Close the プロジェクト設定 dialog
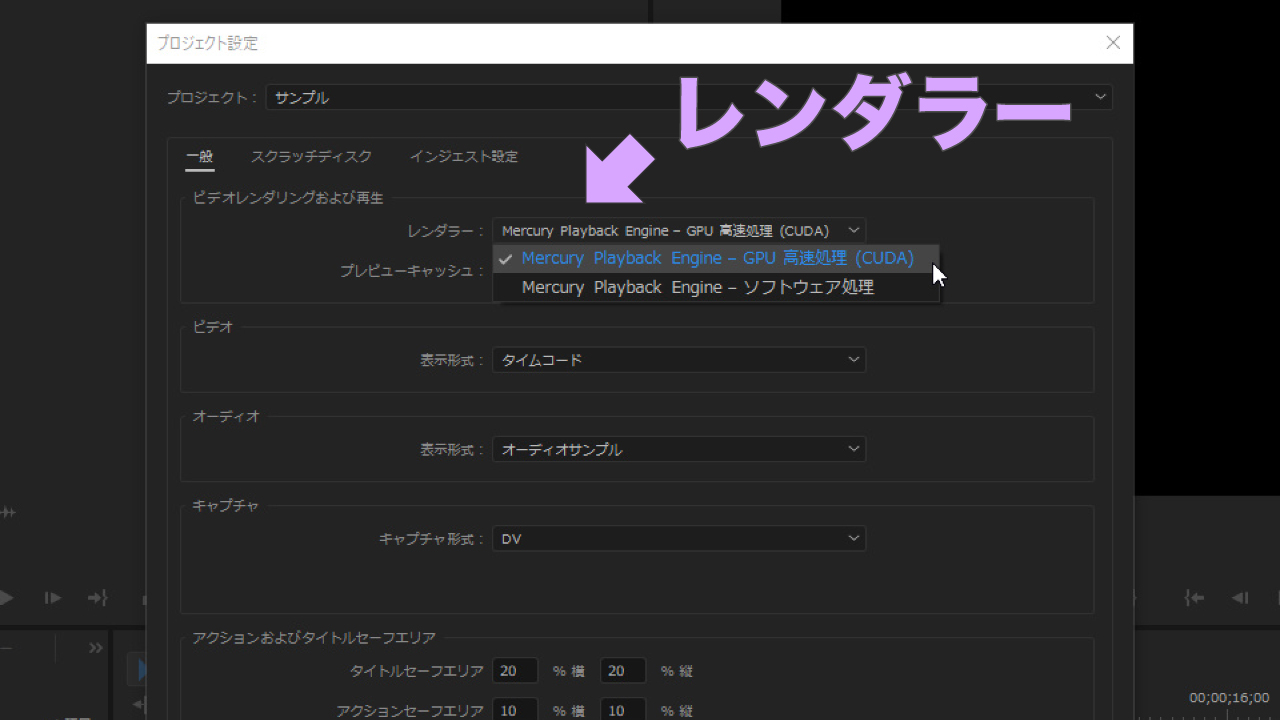 pyautogui.click(x=1113, y=43)
